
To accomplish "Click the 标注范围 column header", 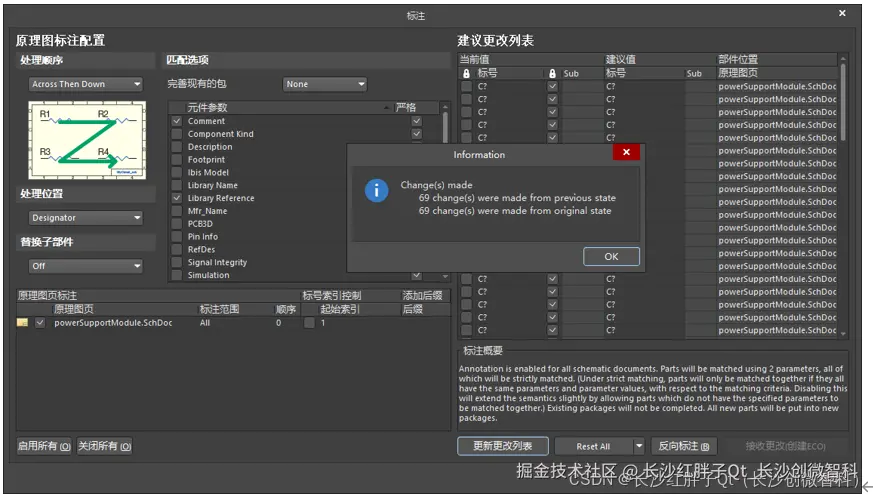I will 219,309.
